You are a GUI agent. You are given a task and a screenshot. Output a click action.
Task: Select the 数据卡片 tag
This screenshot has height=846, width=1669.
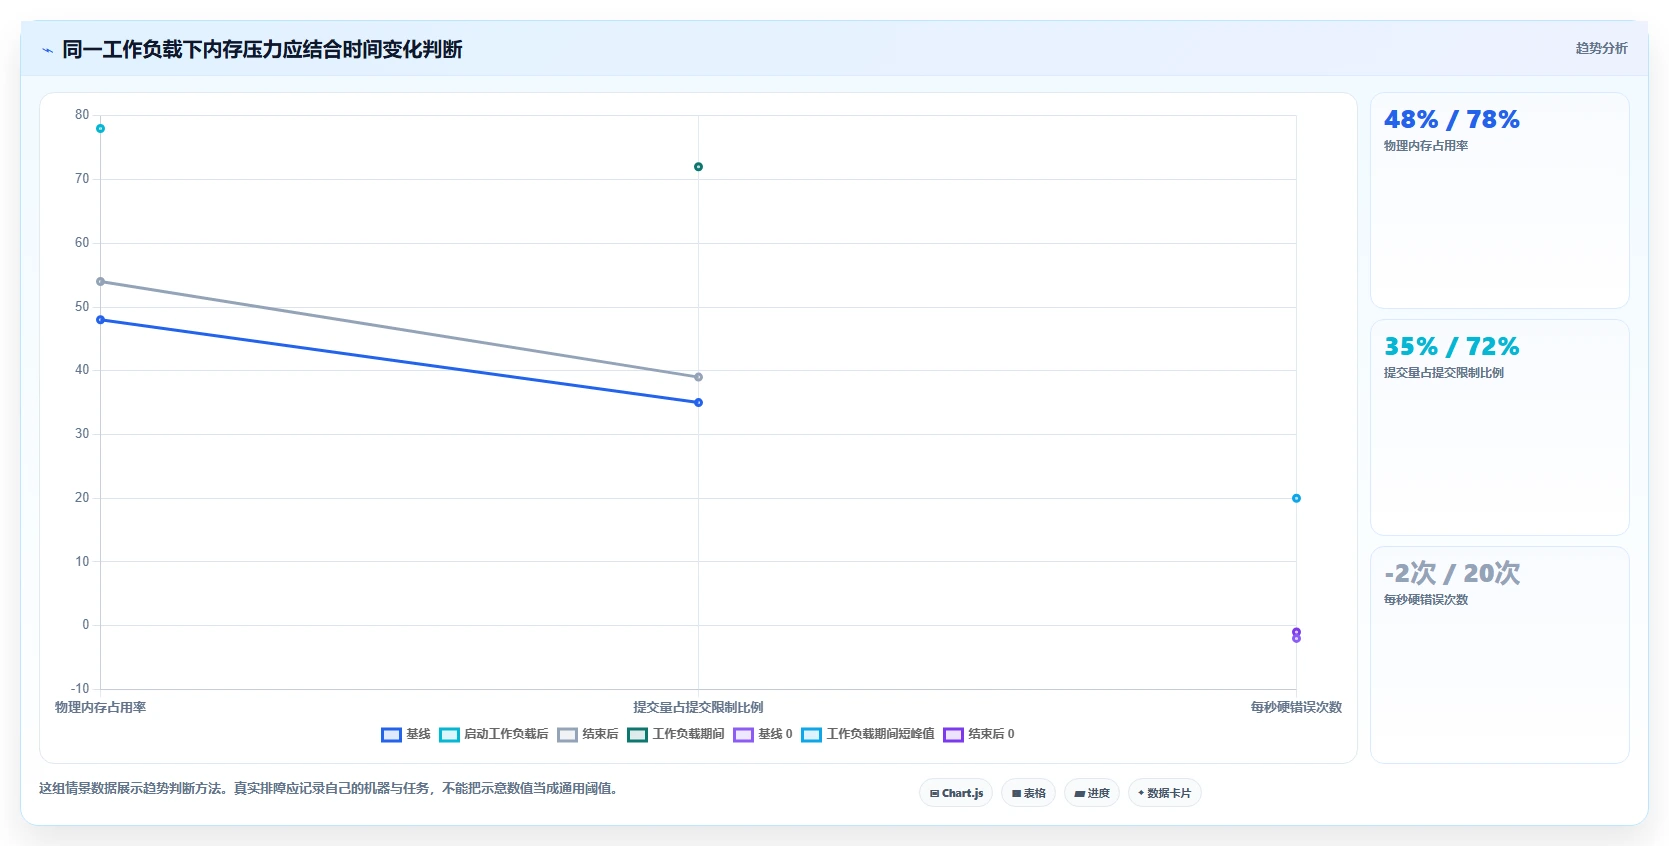(1165, 793)
